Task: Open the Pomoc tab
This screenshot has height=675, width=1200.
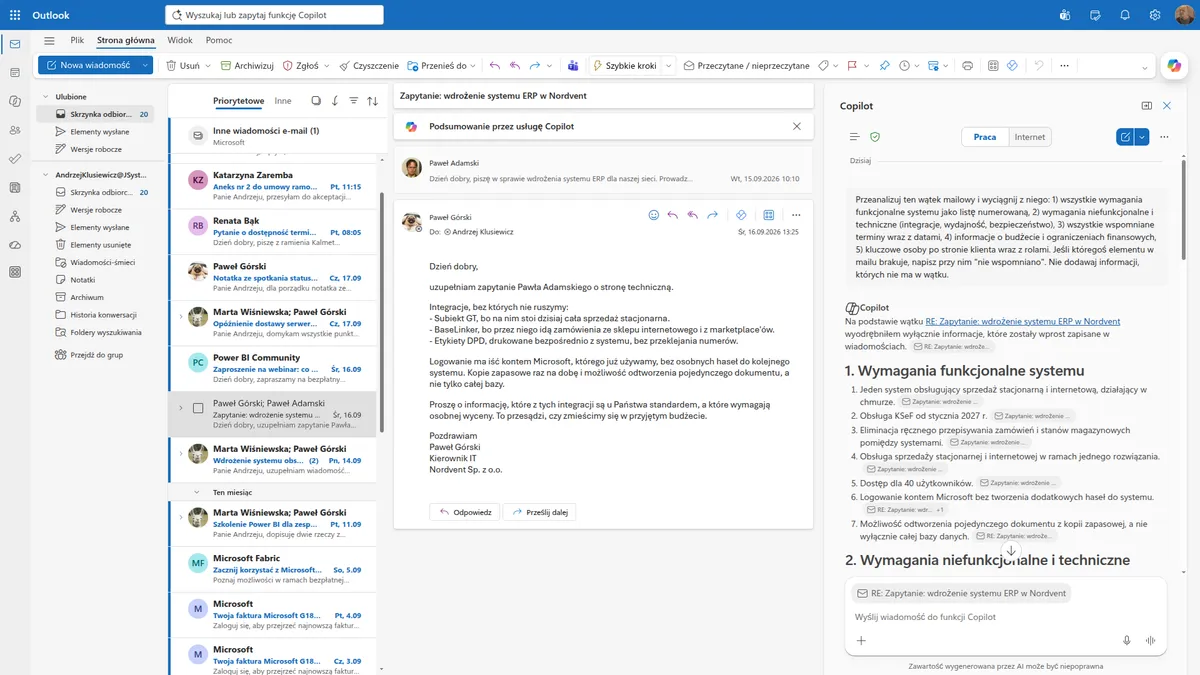Action: click(219, 40)
